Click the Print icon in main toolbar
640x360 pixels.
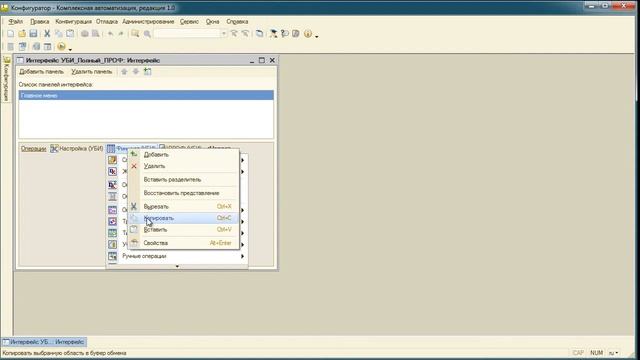(84, 34)
